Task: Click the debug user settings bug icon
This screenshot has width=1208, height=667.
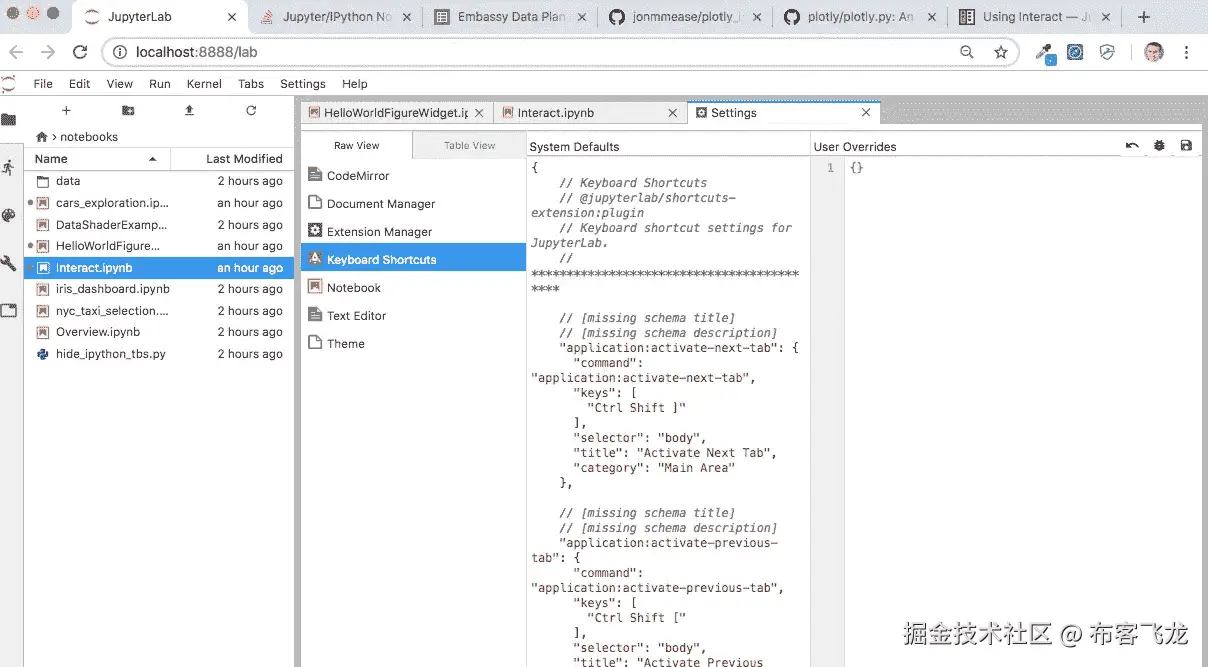Action: click(x=1159, y=146)
